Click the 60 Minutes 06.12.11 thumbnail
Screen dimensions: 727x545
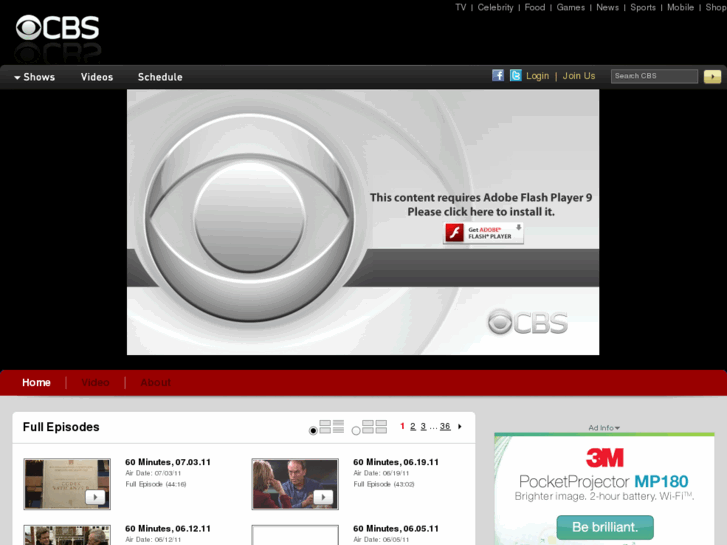click(x=67, y=535)
